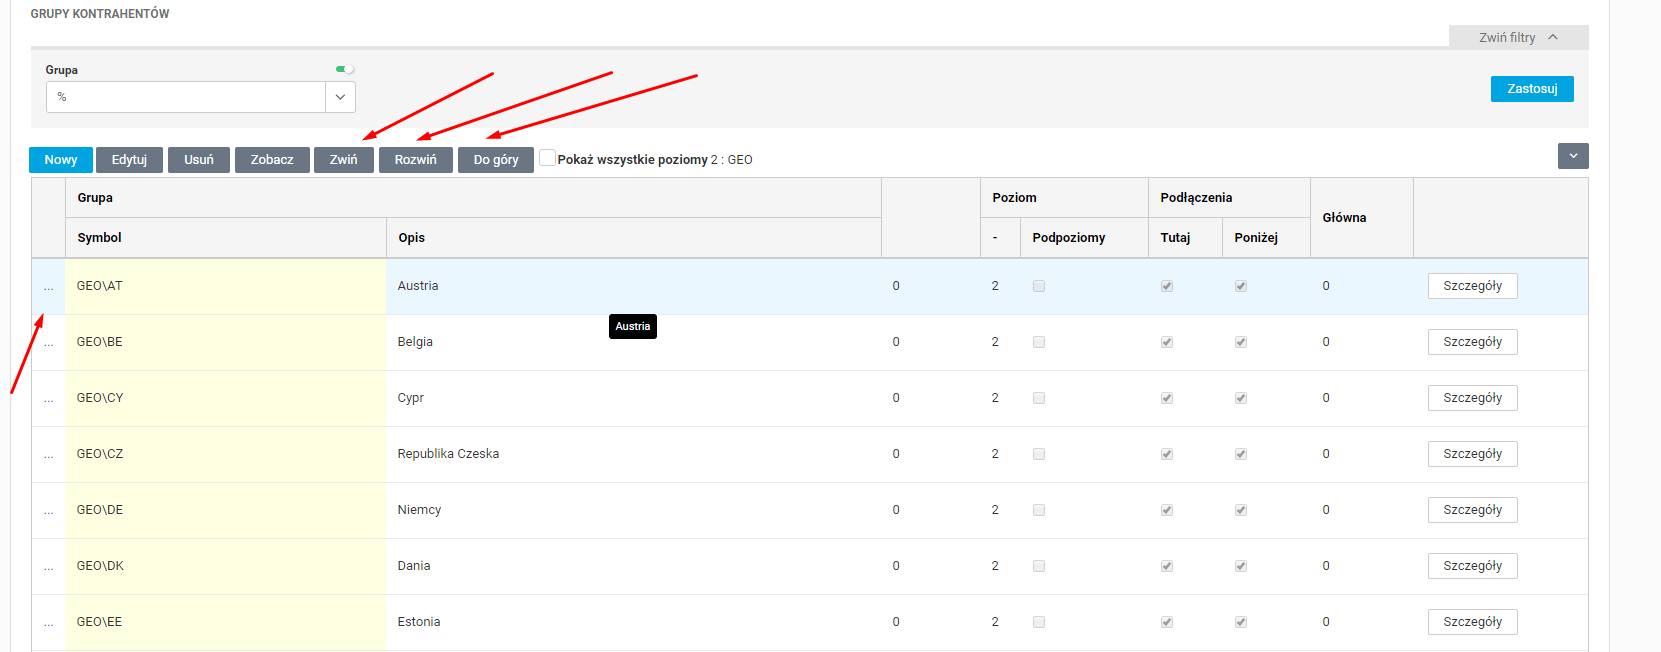The height and width of the screenshot is (652, 1661).
Task: Expand the tree with the Rozwiń button
Action: [x=416, y=160]
